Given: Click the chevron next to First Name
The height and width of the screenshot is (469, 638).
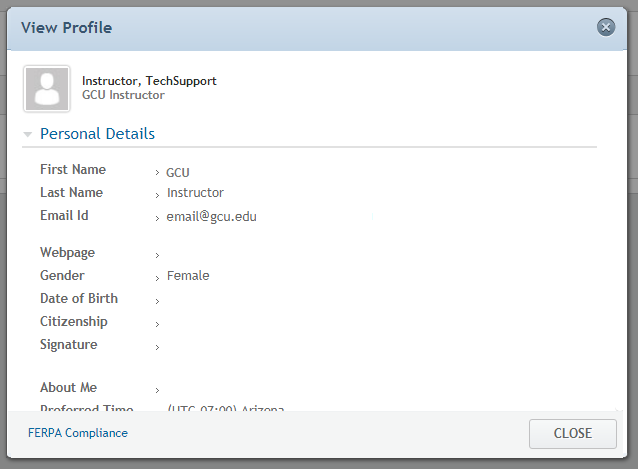Looking at the screenshot, I should [157, 173].
